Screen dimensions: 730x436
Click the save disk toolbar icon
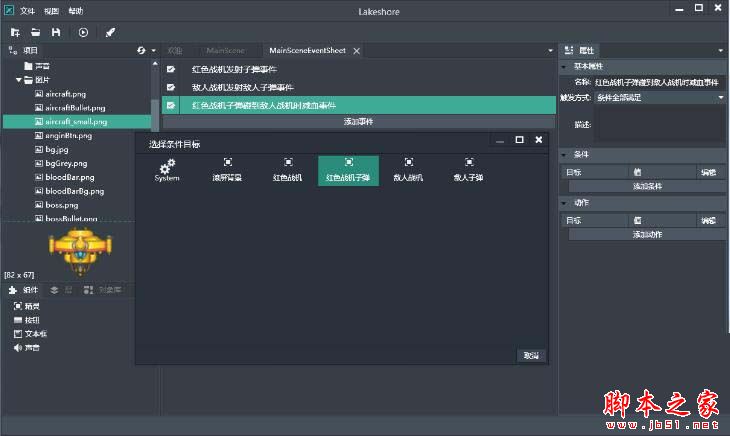click(x=56, y=32)
